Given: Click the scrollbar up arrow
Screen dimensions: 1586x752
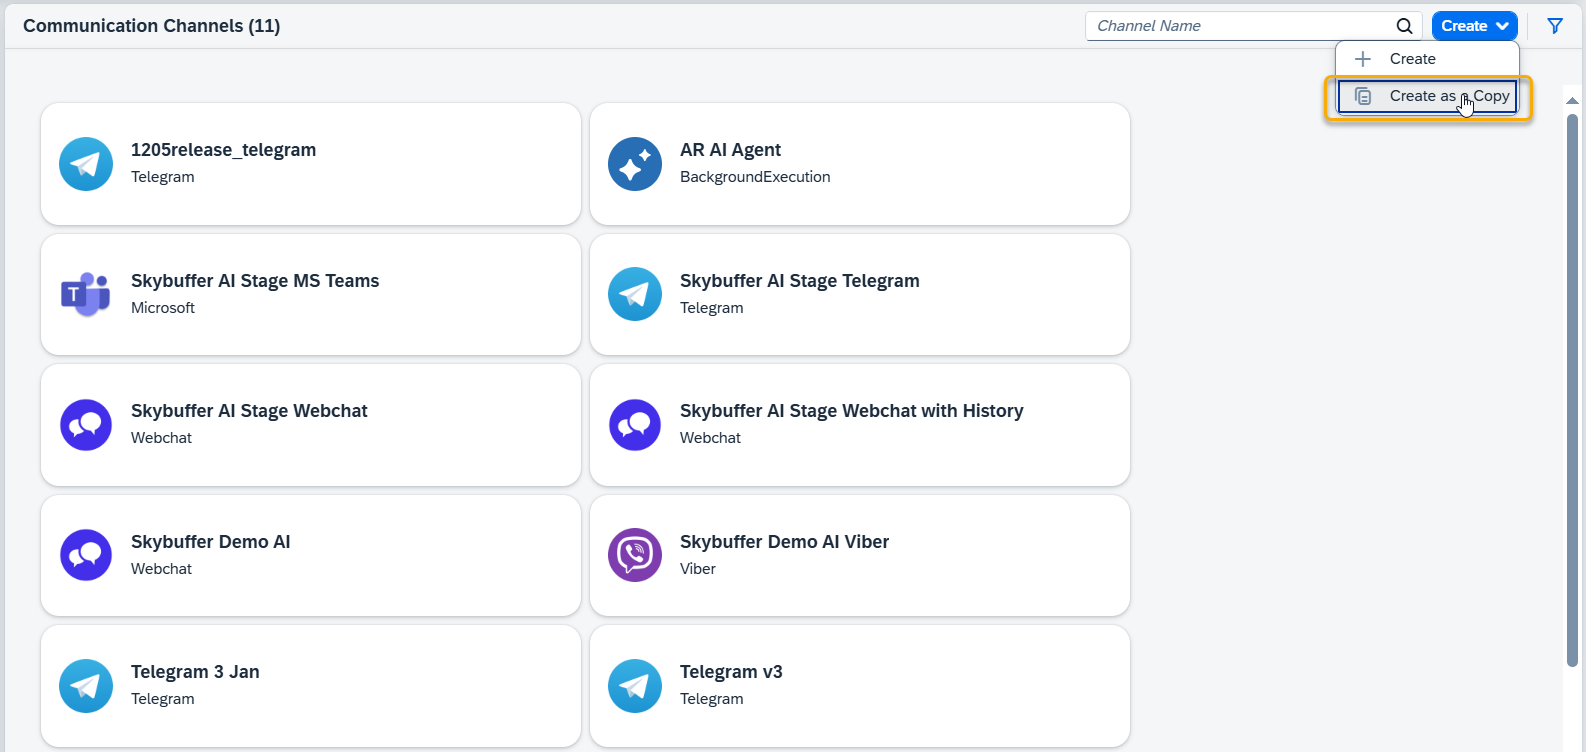Looking at the screenshot, I should click(1572, 100).
